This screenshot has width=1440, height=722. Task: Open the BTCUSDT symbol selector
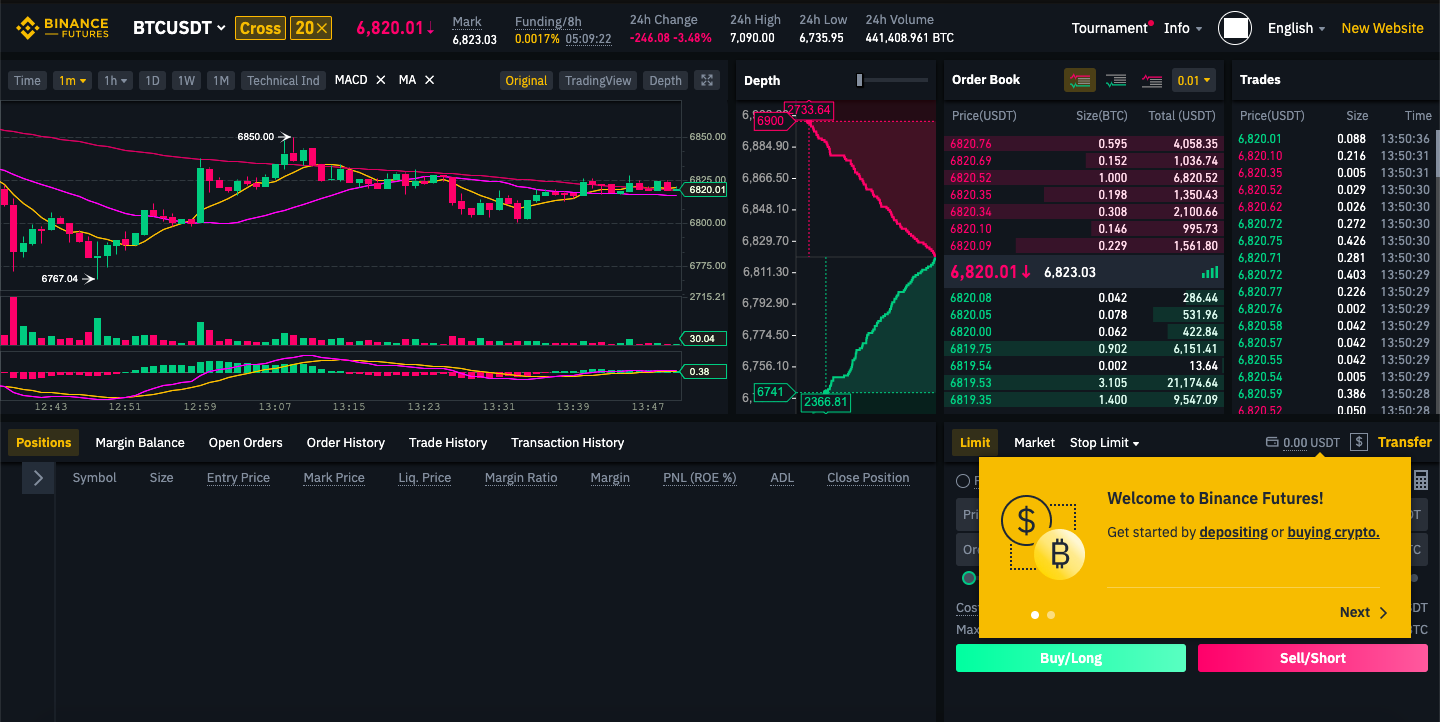[179, 28]
